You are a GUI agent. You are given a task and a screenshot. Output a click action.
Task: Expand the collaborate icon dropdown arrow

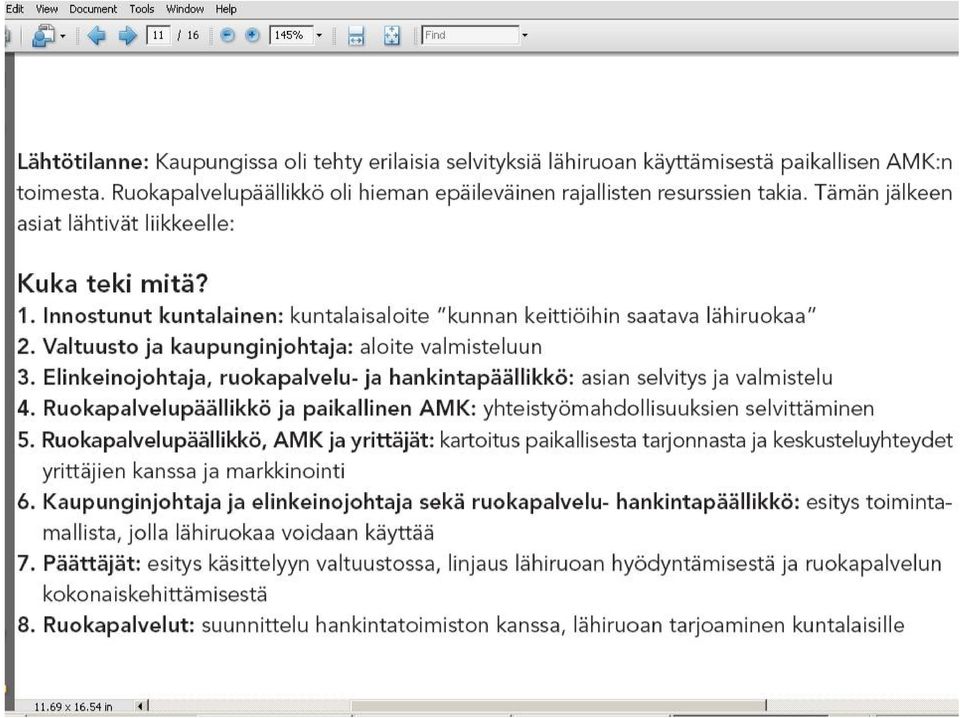click(x=63, y=37)
